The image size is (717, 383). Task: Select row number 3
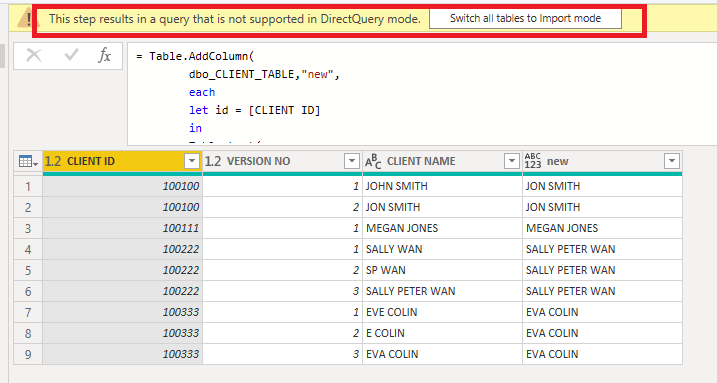point(28,229)
